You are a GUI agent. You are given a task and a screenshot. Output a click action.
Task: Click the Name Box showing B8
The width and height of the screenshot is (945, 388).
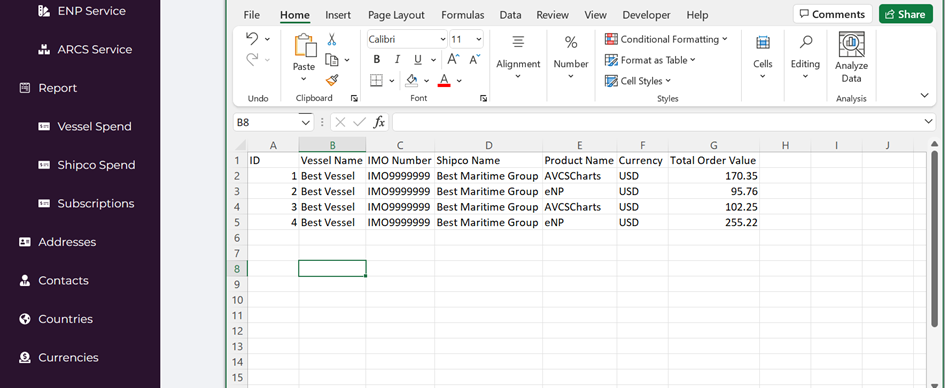point(266,122)
